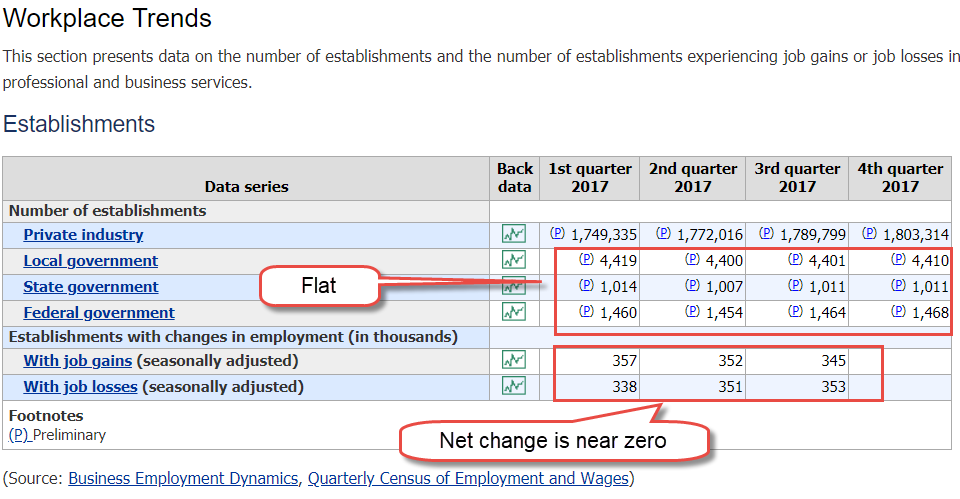This screenshot has height=499, width=960.
Task: Open the Private industry data series link
Action: point(83,235)
